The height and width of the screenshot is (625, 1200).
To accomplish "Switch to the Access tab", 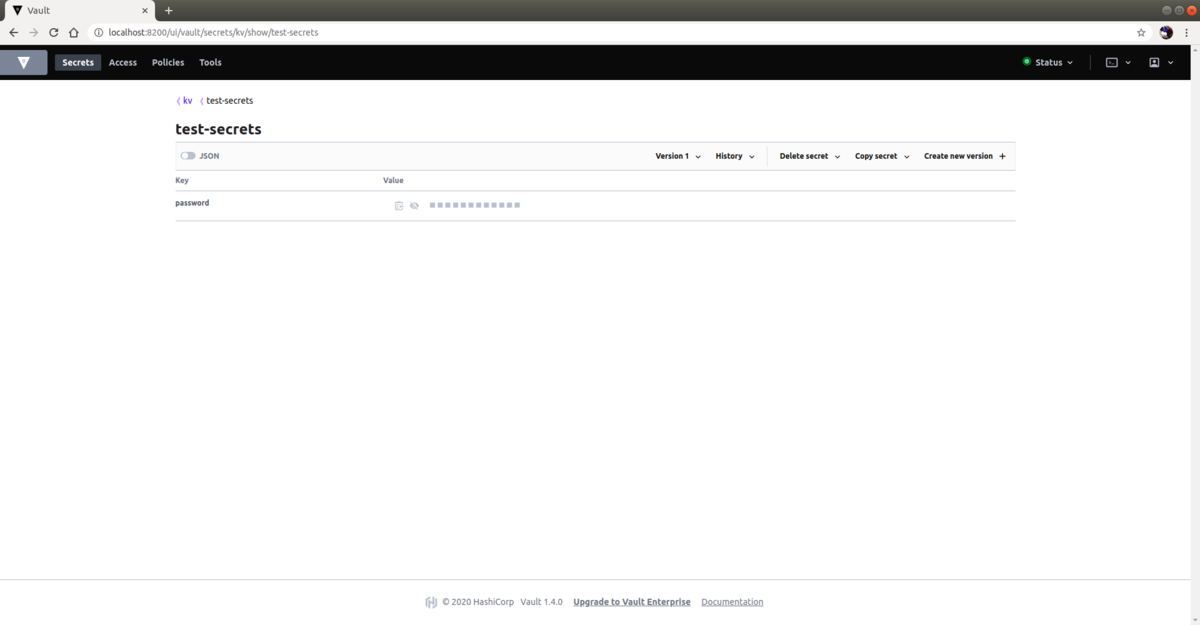I will 123,62.
